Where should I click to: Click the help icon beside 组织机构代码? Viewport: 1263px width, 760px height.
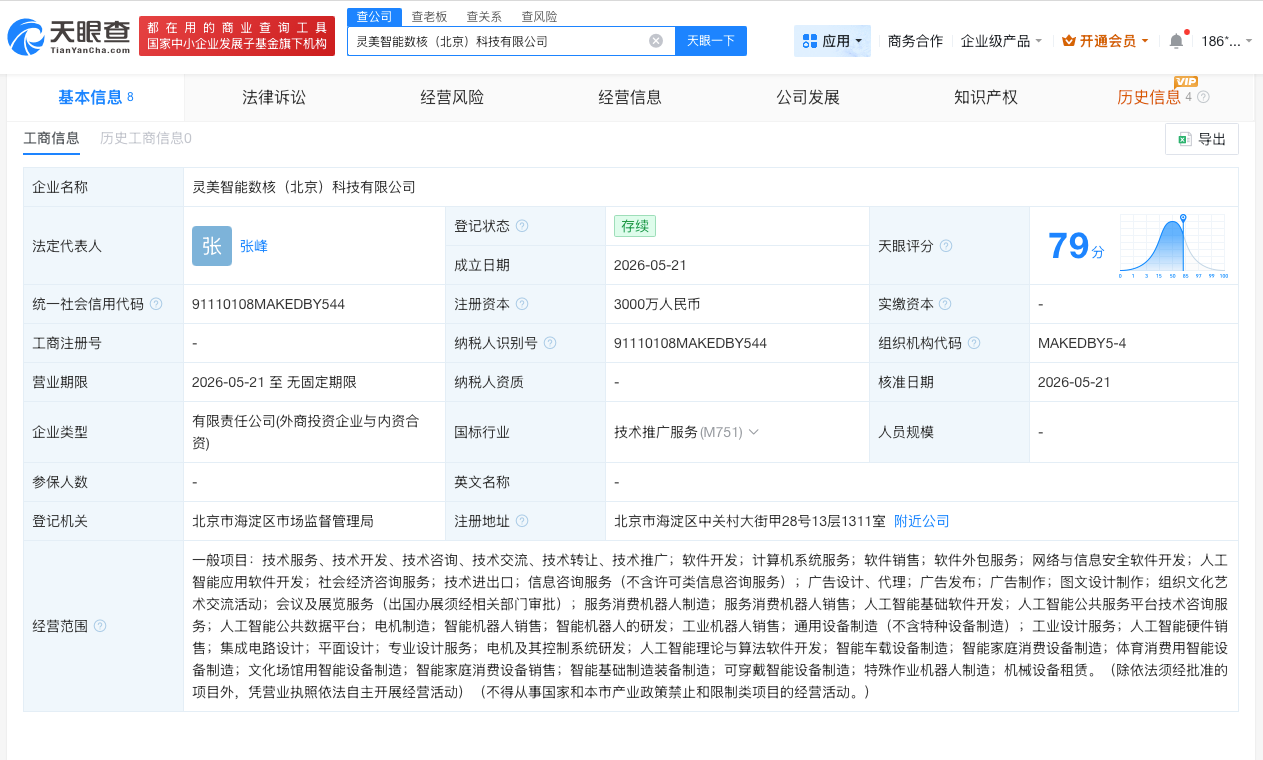coord(974,343)
